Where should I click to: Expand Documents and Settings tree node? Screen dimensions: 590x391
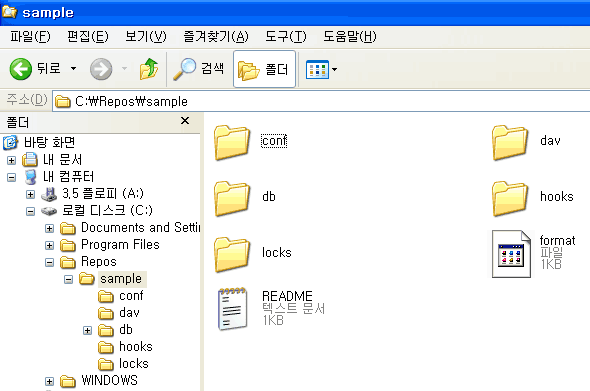49,228
